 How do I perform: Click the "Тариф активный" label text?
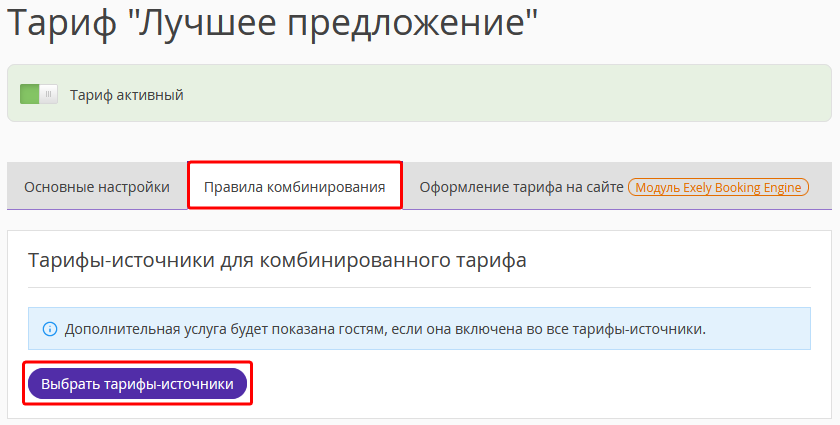(126, 95)
